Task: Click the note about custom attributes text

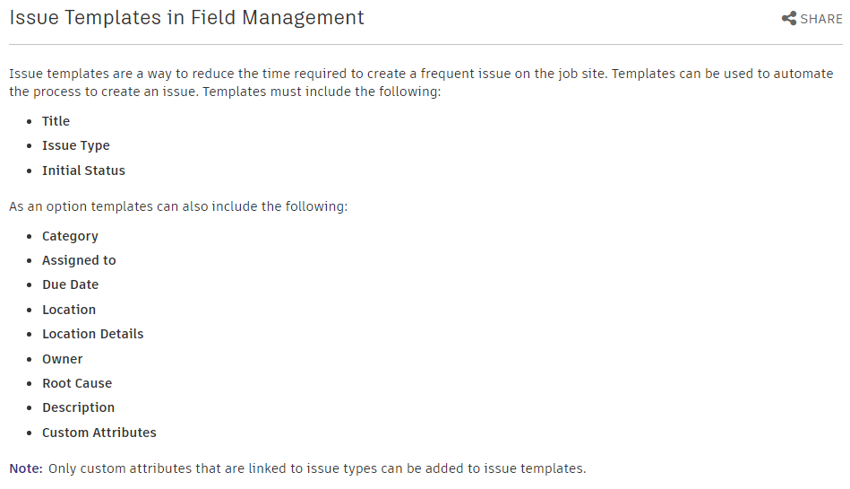Action: (x=317, y=468)
